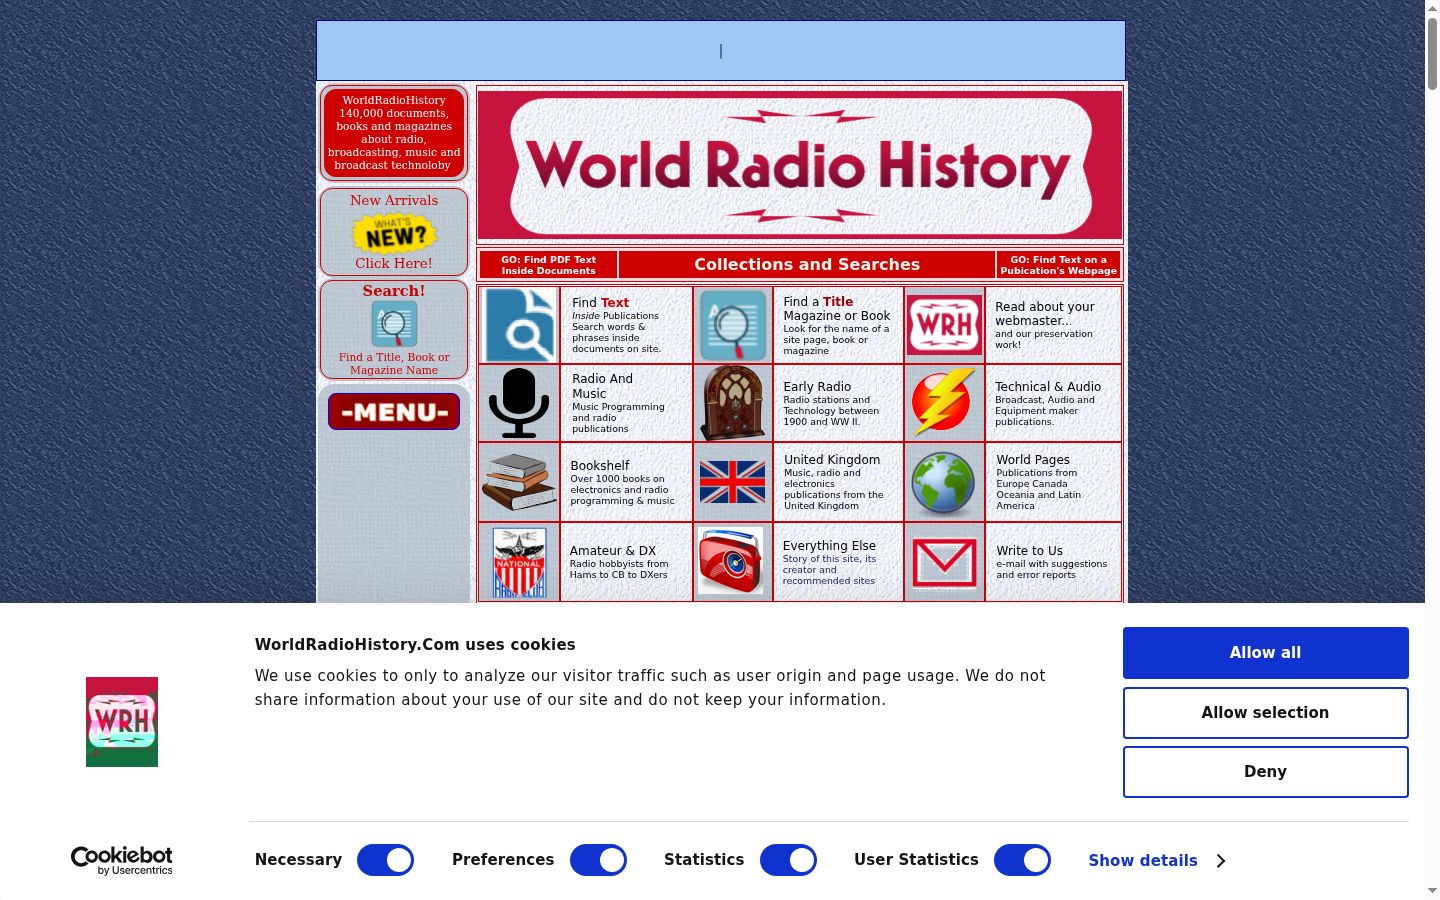Viewport: 1440px width, 900px height.
Task: Open the World Pages globe icon
Action: (943, 483)
